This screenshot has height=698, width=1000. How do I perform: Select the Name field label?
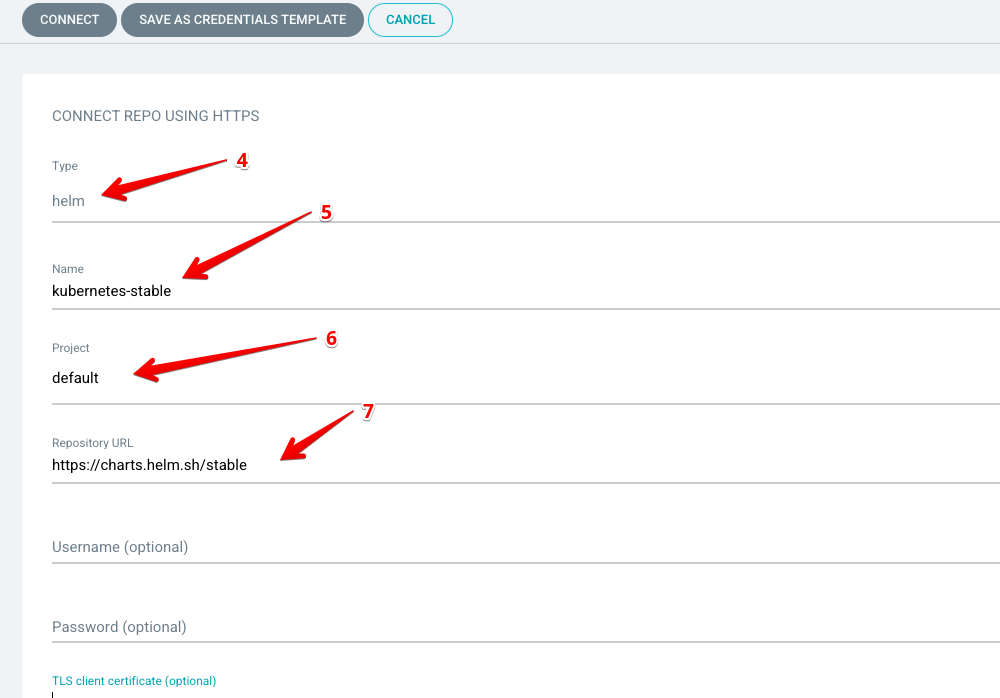click(68, 269)
